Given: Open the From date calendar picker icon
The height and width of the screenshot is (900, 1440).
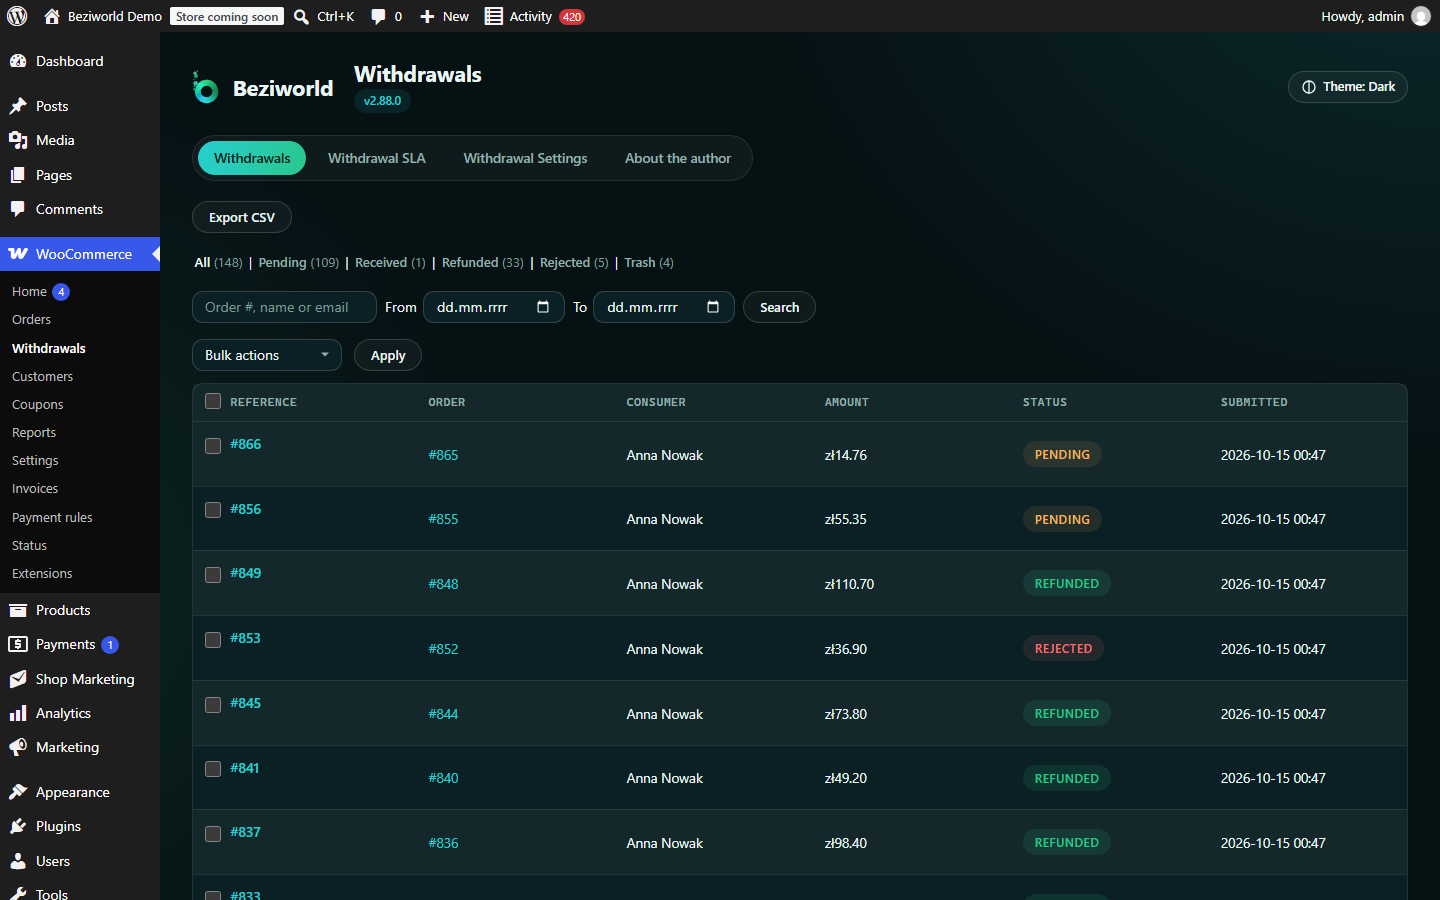Looking at the screenshot, I should click(543, 307).
